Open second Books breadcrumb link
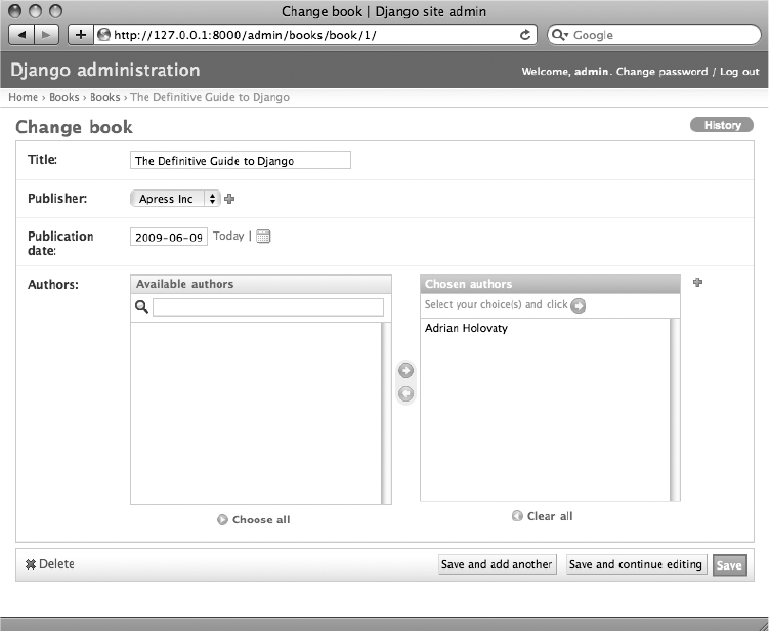The width and height of the screenshot is (769, 631). pos(105,97)
